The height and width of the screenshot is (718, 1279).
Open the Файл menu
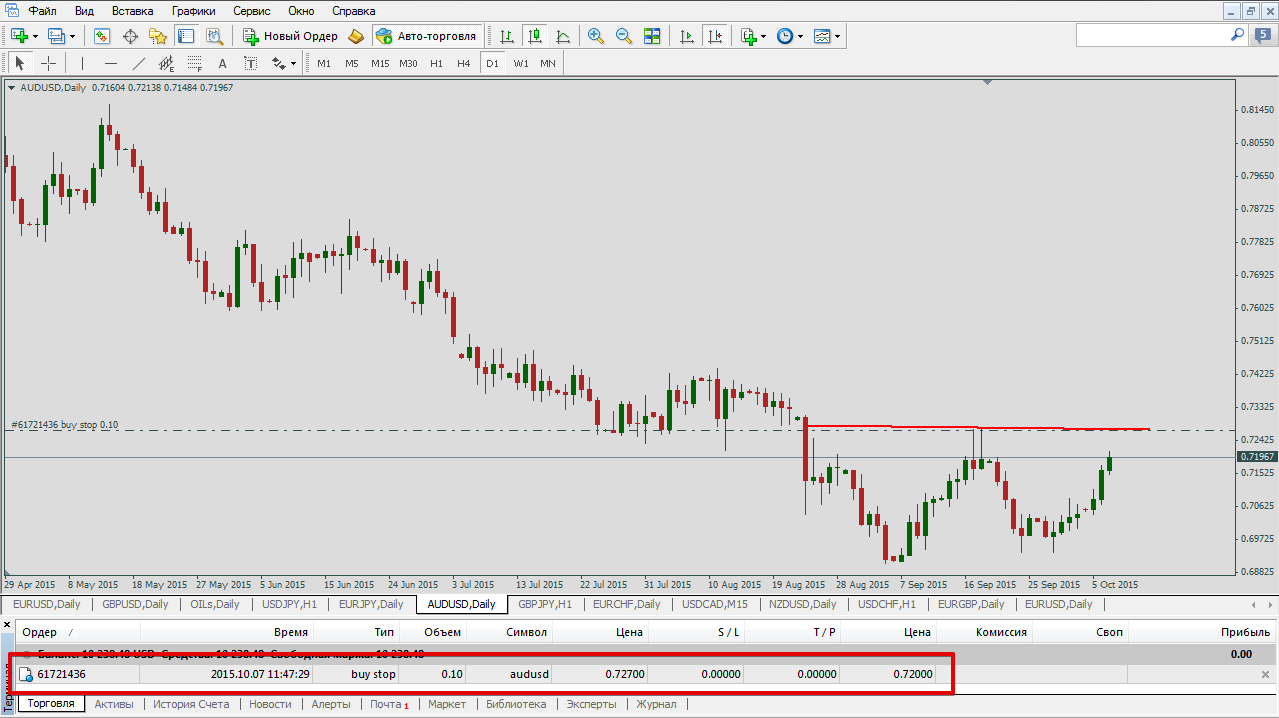pos(42,11)
